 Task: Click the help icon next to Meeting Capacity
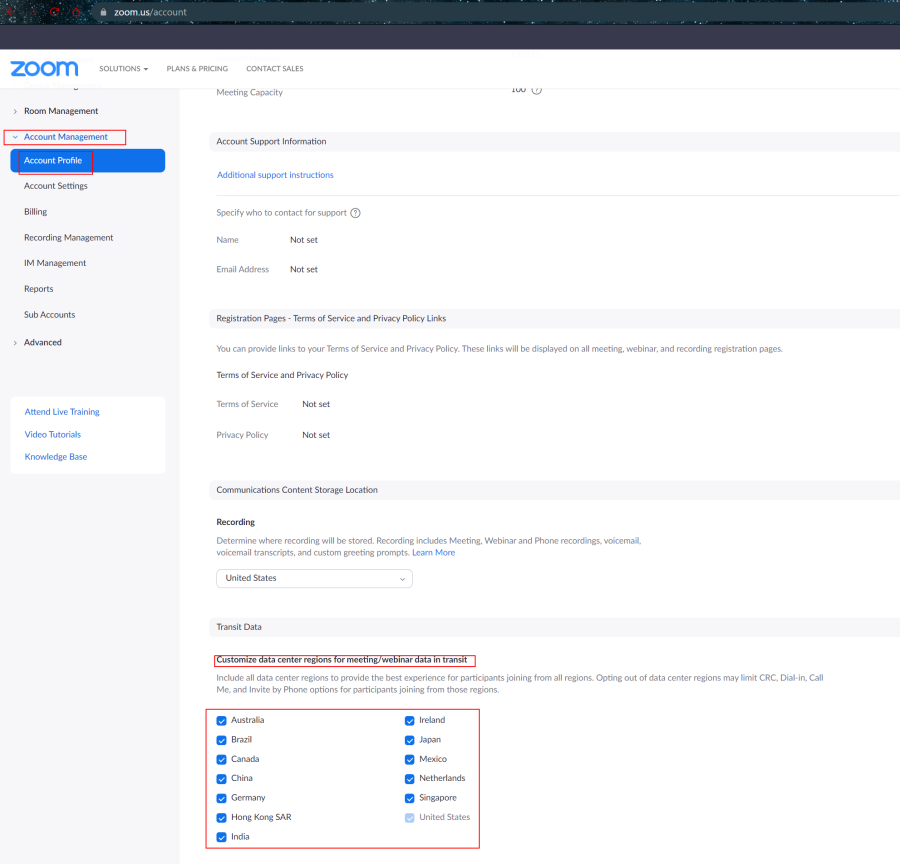click(537, 90)
